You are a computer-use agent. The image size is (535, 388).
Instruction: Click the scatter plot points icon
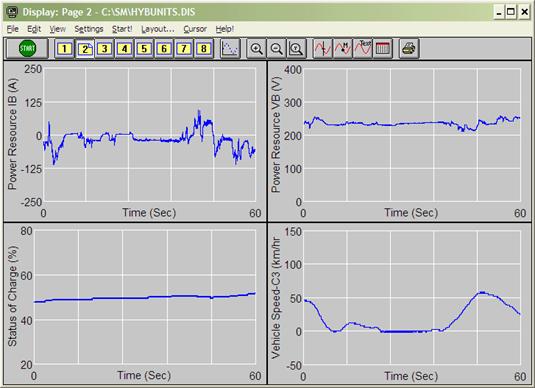point(230,49)
